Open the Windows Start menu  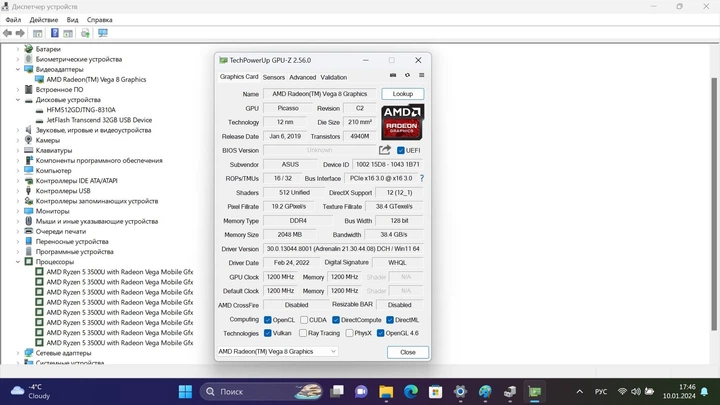(186, 392)
